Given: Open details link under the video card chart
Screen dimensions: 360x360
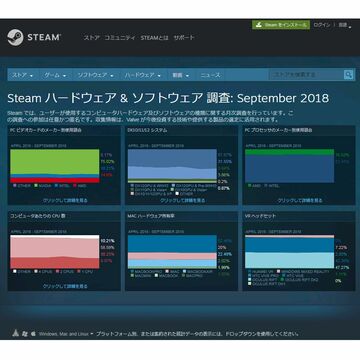Looking at the screenshot, I should click(65, 200).
